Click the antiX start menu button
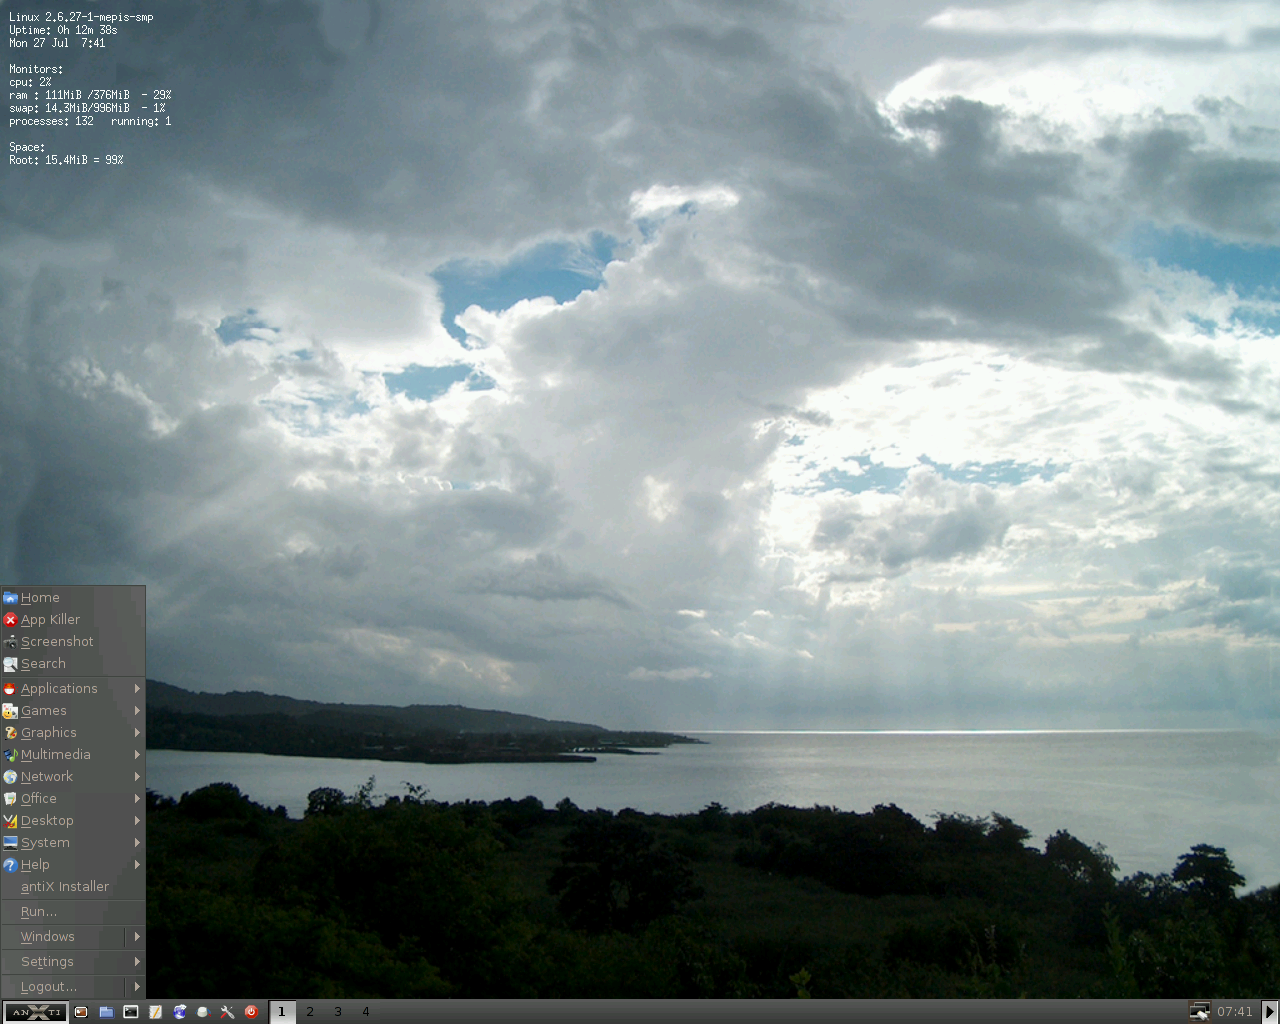 coord(36,1012)
